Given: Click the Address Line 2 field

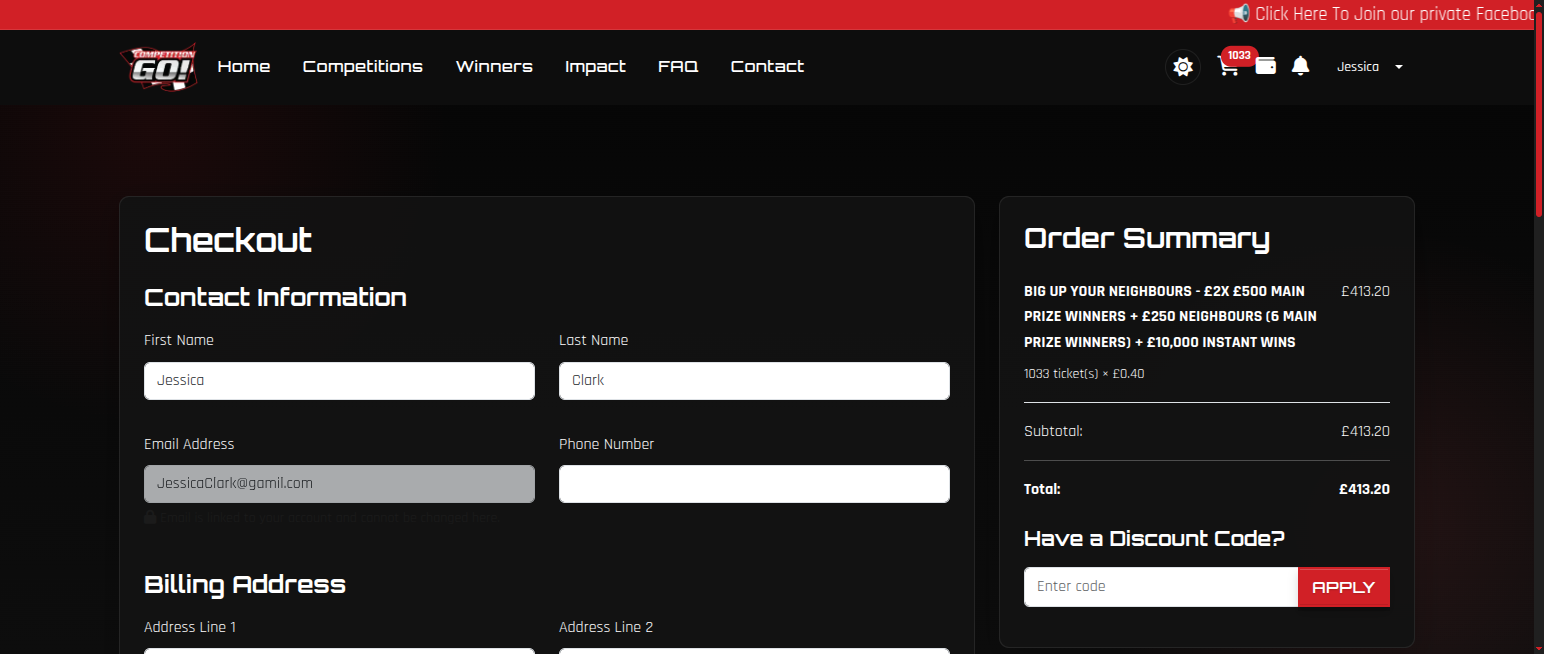Looking at the screenshot, I should pyautogui.click(x=754, y=651).
